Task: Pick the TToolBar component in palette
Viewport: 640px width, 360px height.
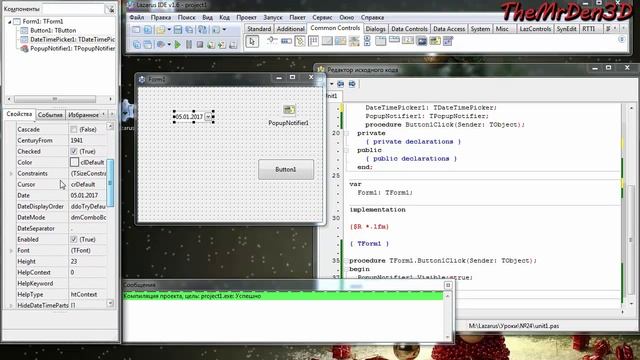Action: point(340,41)
